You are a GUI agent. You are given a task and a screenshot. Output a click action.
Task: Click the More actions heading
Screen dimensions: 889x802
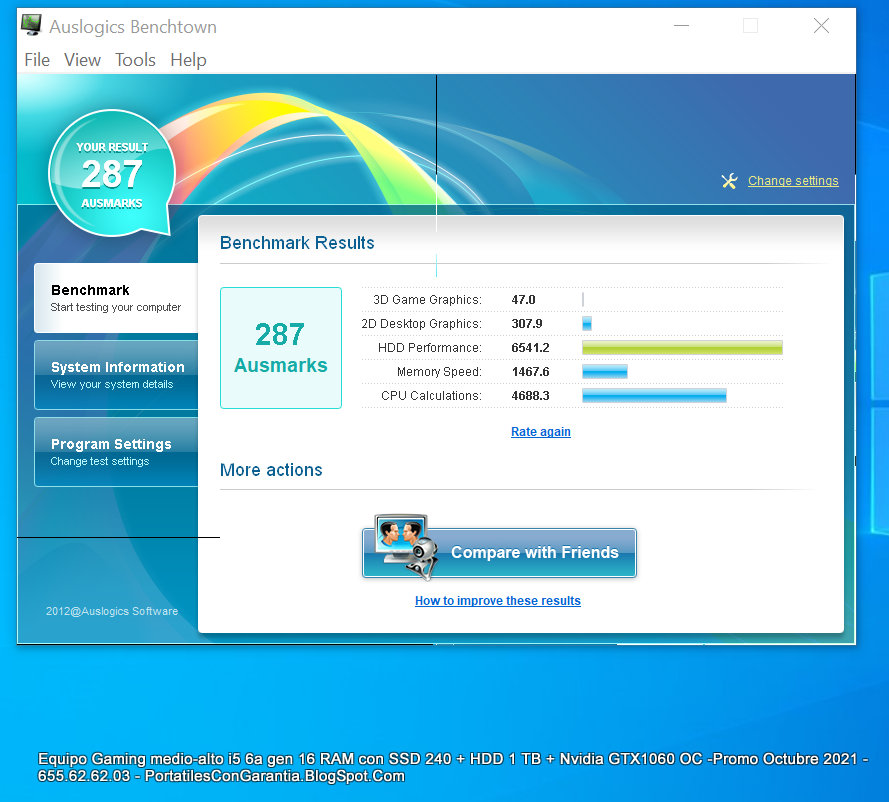point(271,470)
